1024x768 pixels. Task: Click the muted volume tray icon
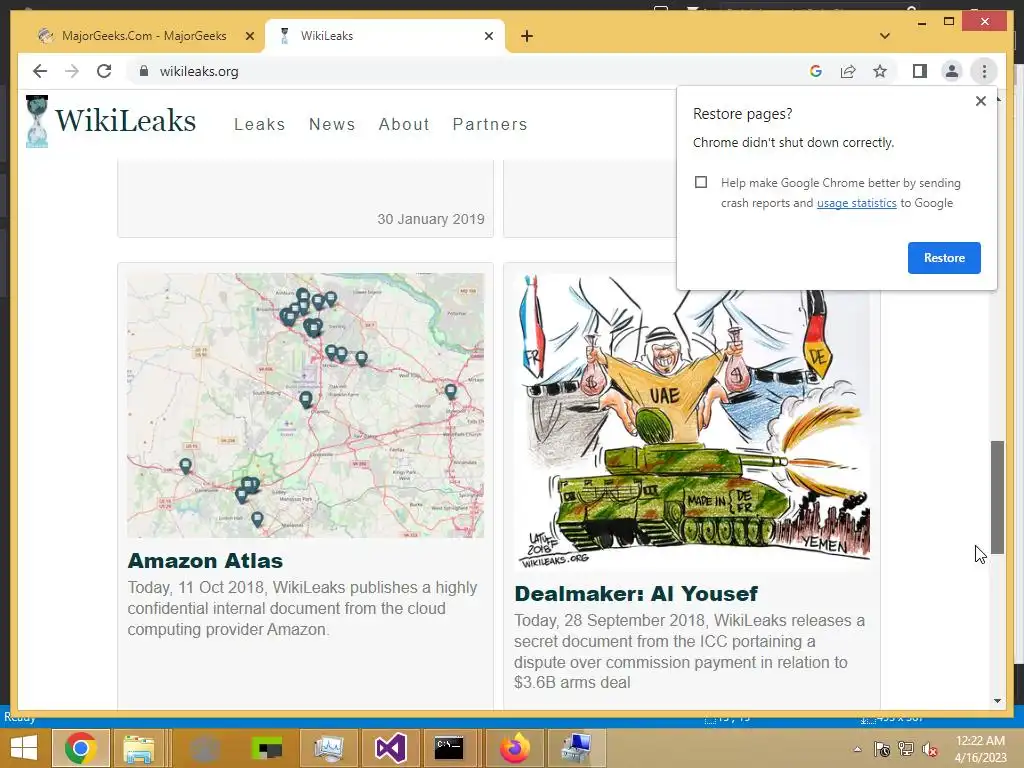click(930, 749)
